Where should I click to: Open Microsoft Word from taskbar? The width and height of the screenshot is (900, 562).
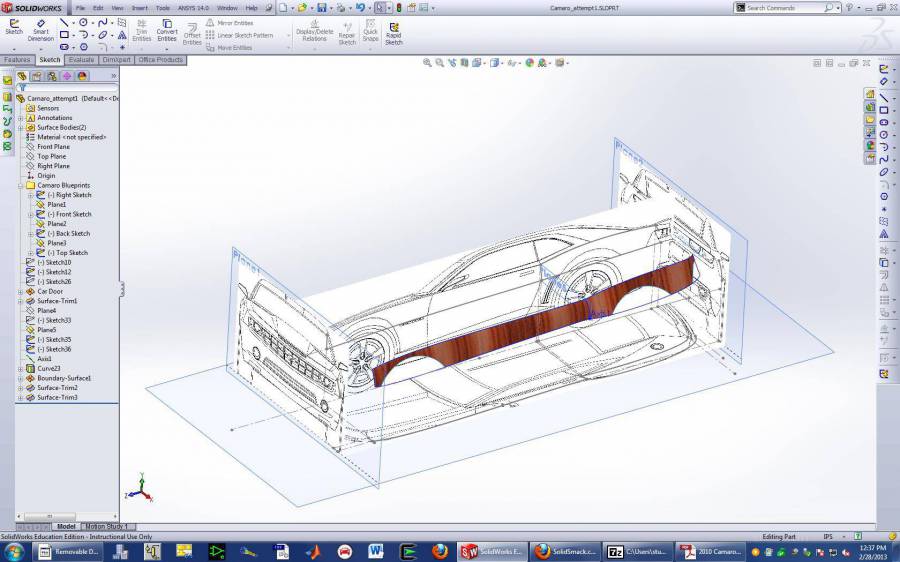click(376, 552)
